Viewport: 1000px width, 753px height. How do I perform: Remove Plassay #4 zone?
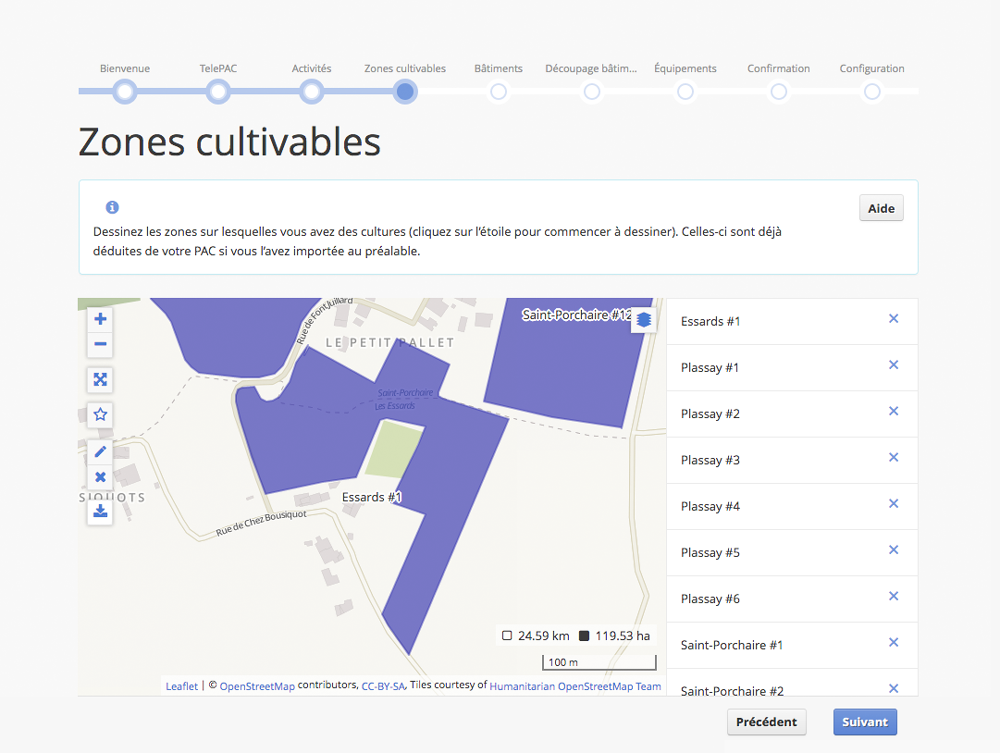point(893,504)
